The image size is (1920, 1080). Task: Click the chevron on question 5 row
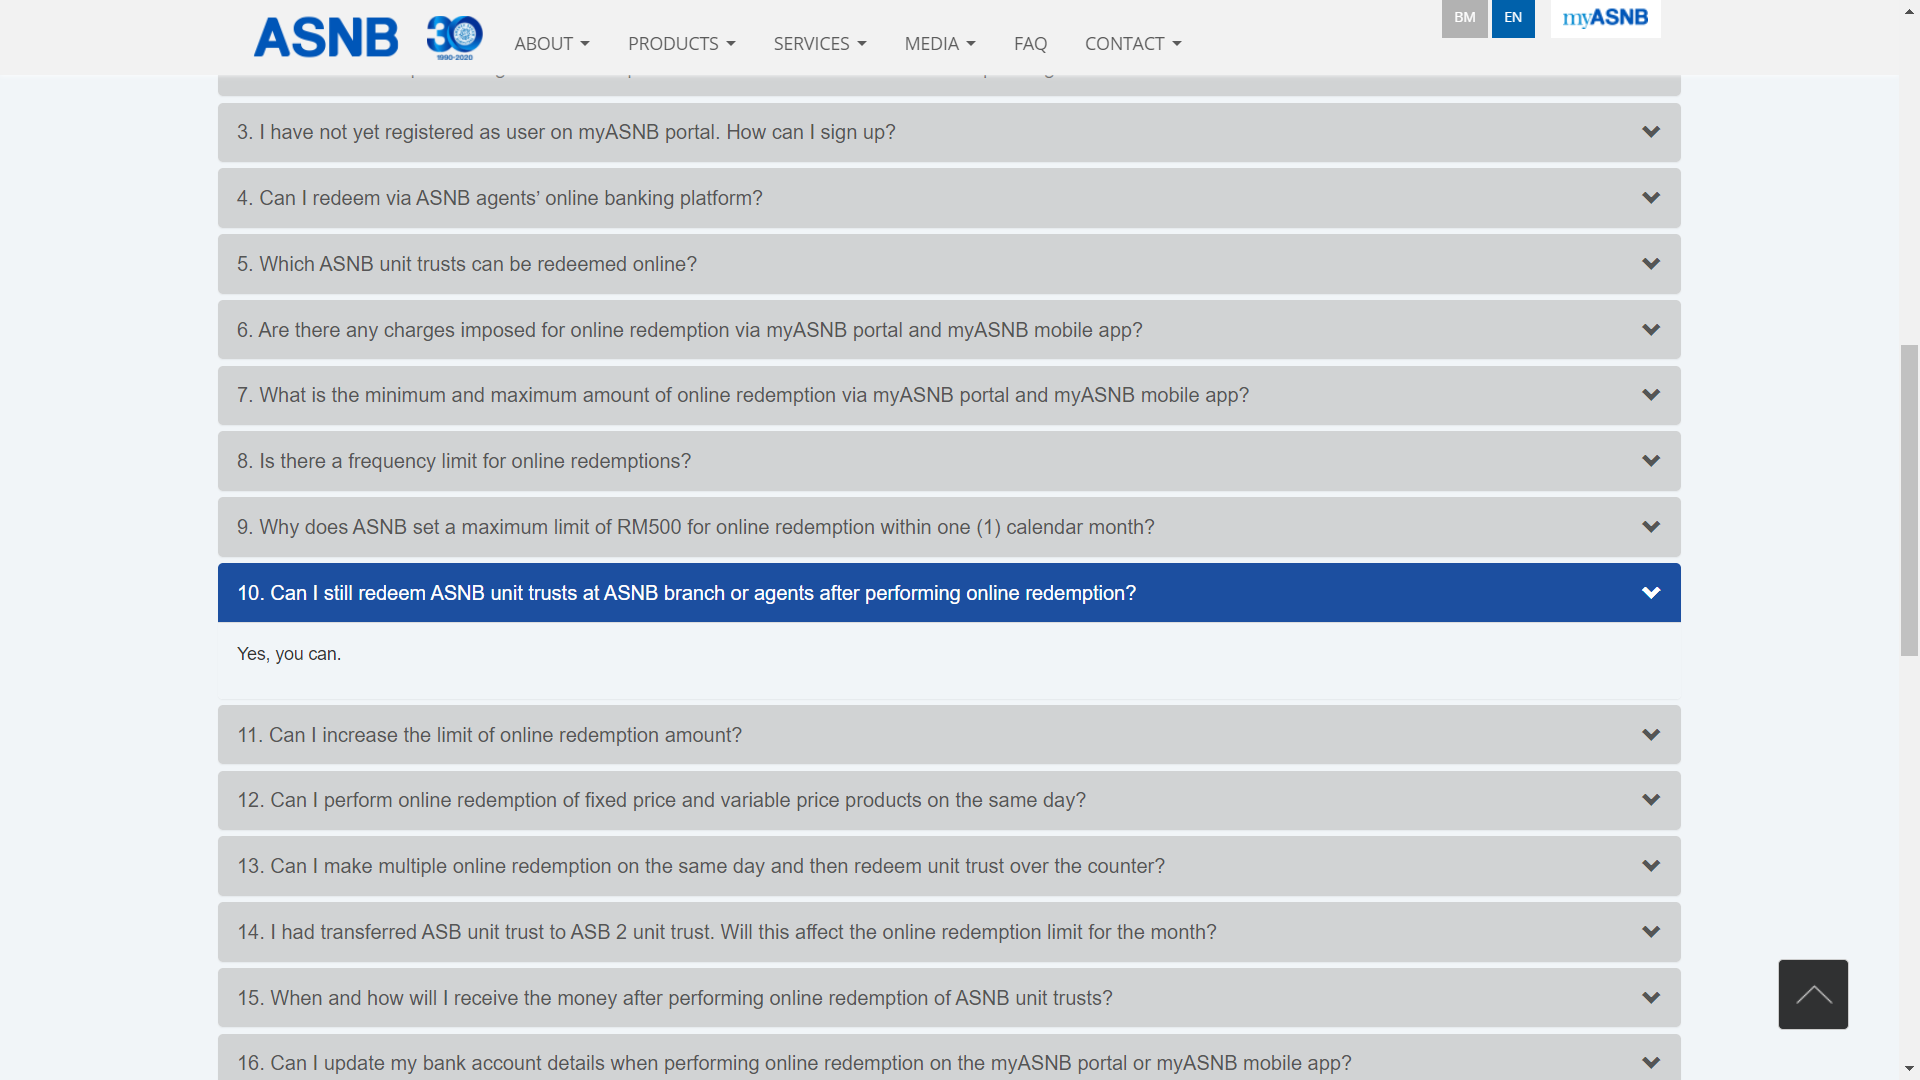[1651, 264]
